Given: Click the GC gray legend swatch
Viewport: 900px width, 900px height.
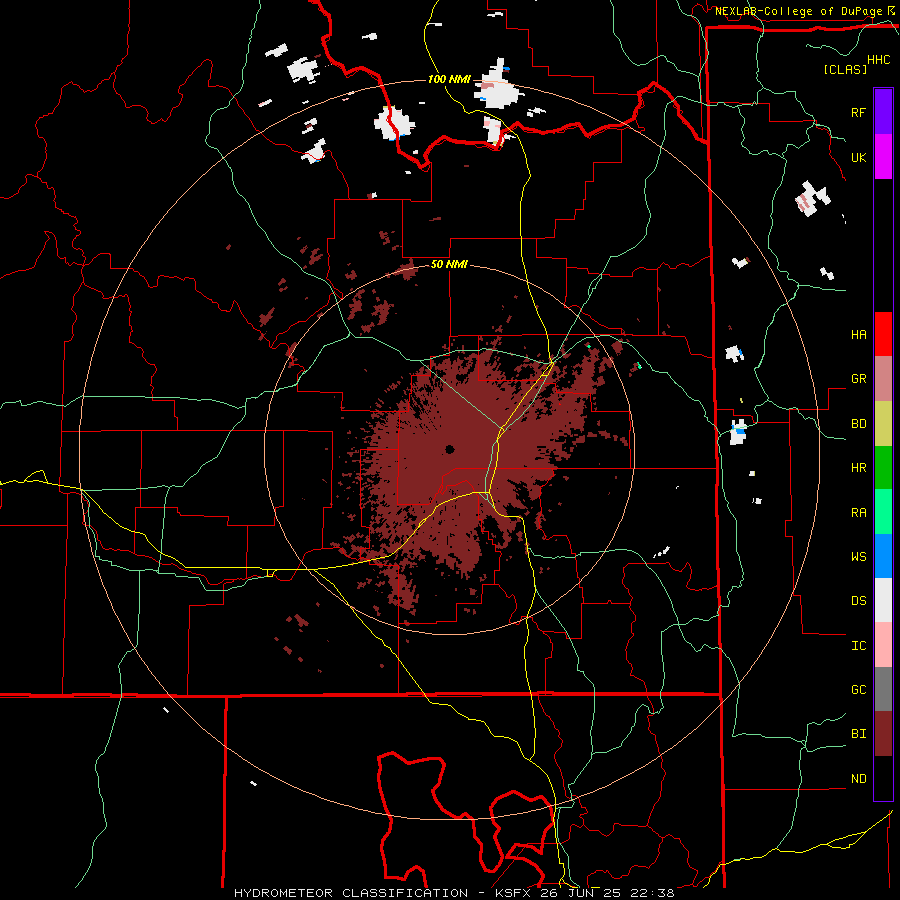Looking at the screenshot, I should (883, 689).
